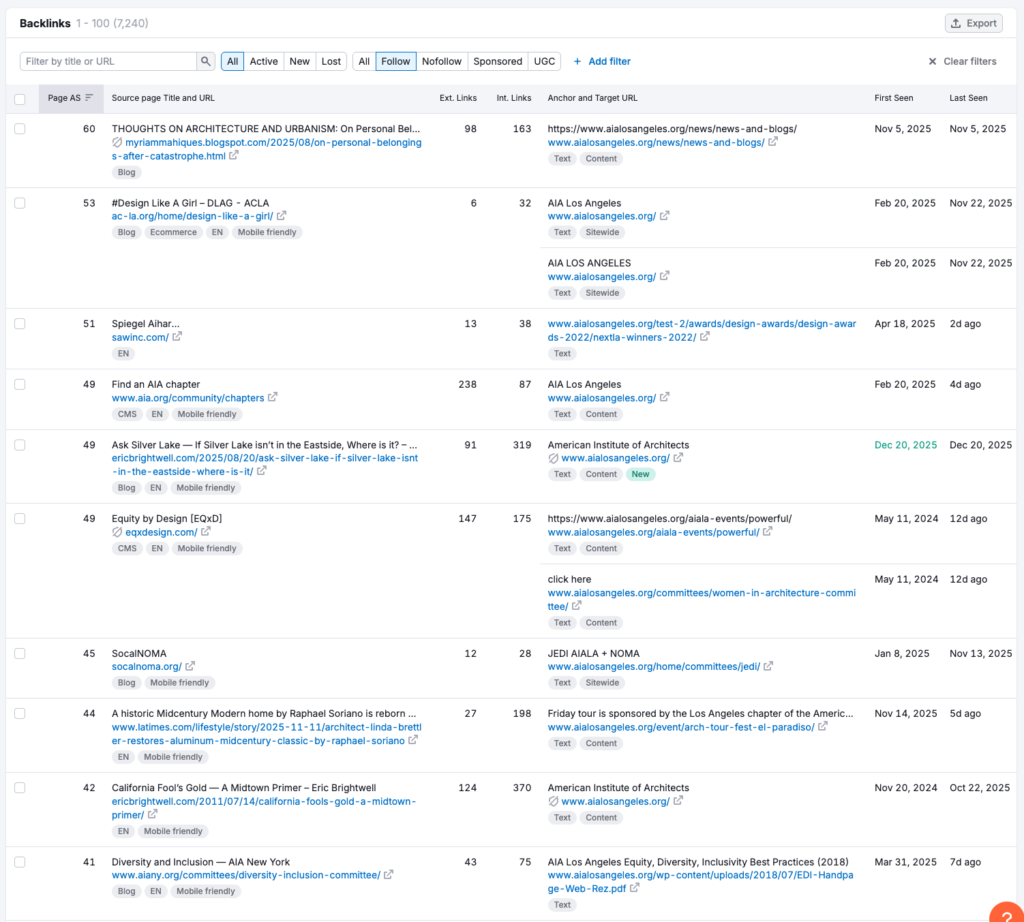
Task: Check the row for Spiegel Aihar backlink
Action: [x=20, y=324]
